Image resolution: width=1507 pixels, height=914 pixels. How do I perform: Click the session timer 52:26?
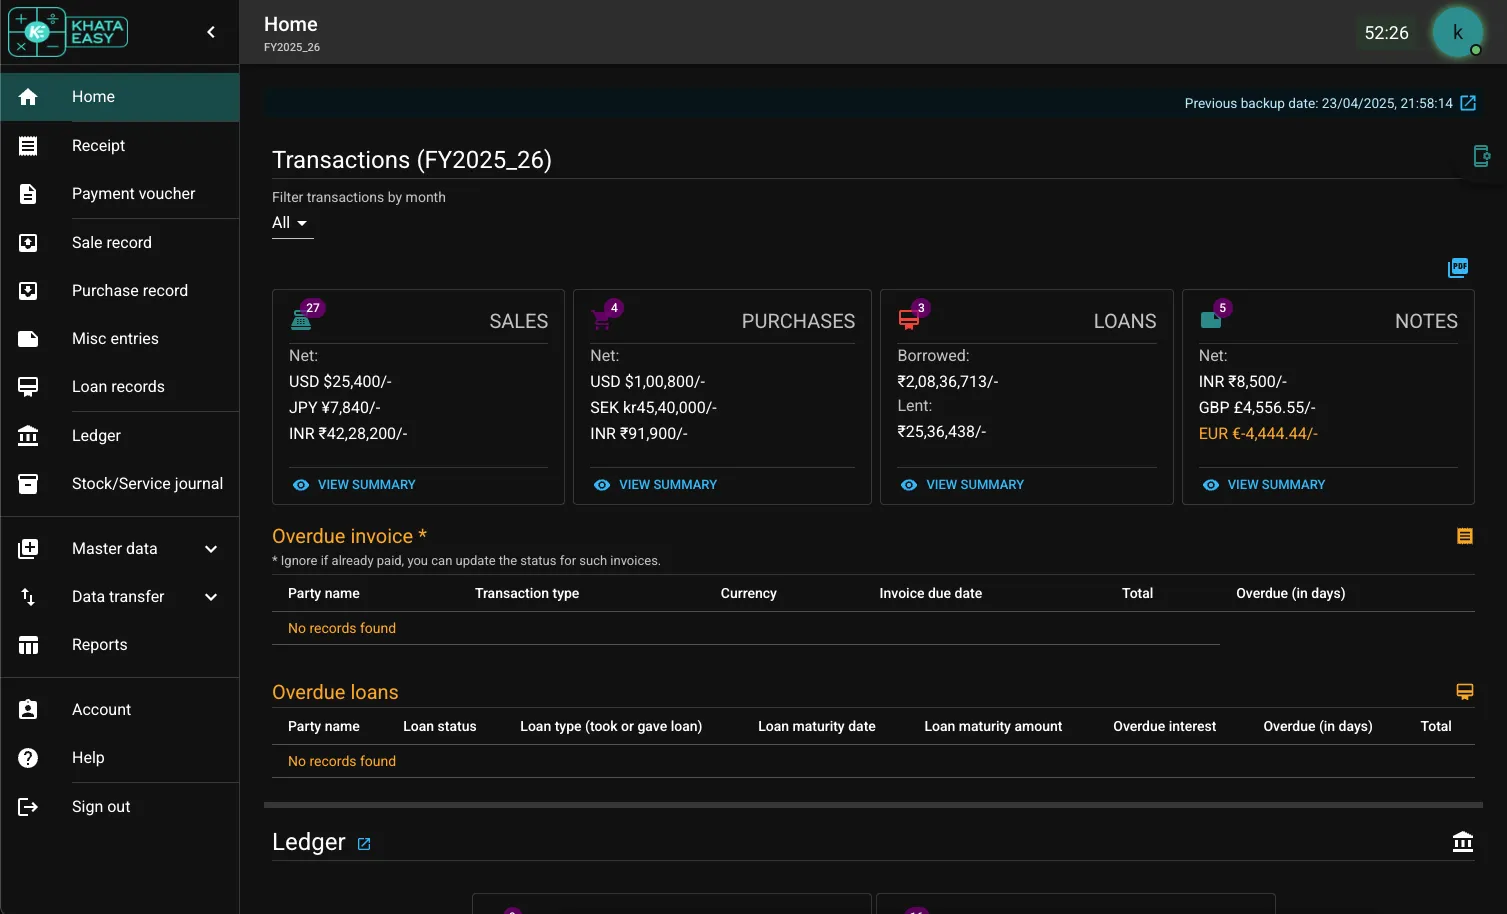click(1386, 33)
